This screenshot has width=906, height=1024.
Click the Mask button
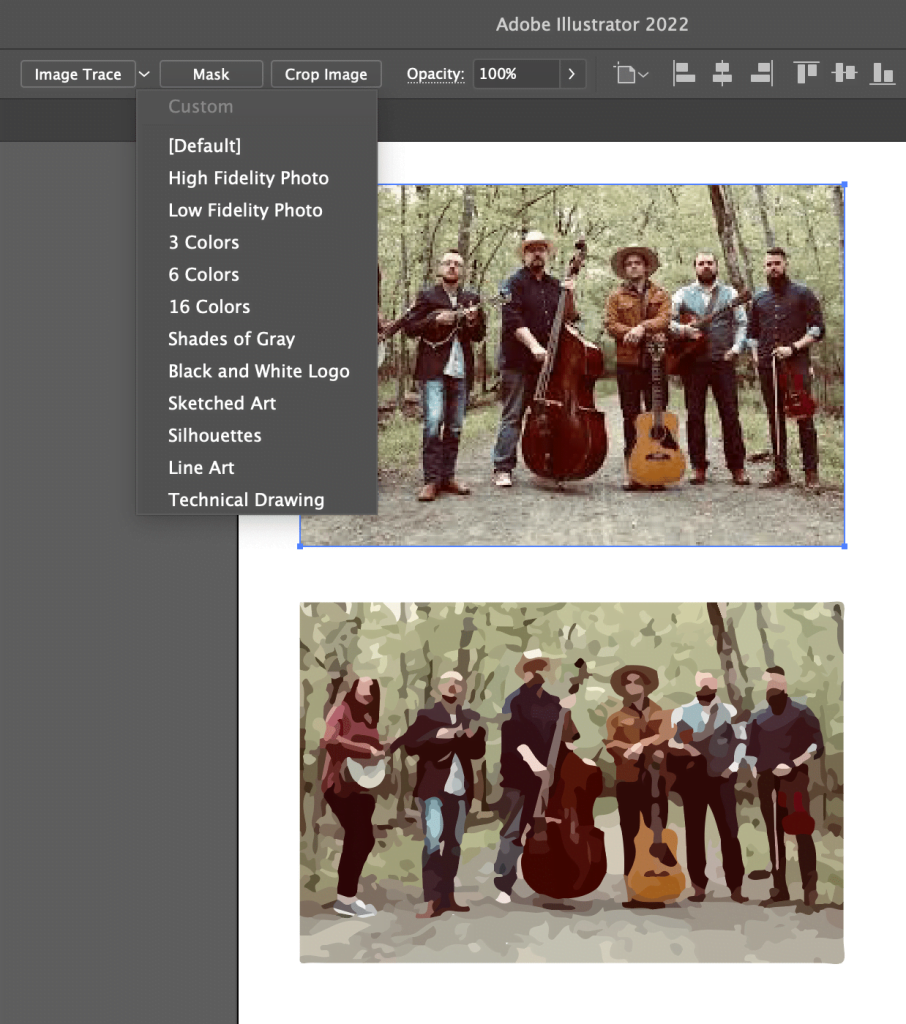(211, 74)
